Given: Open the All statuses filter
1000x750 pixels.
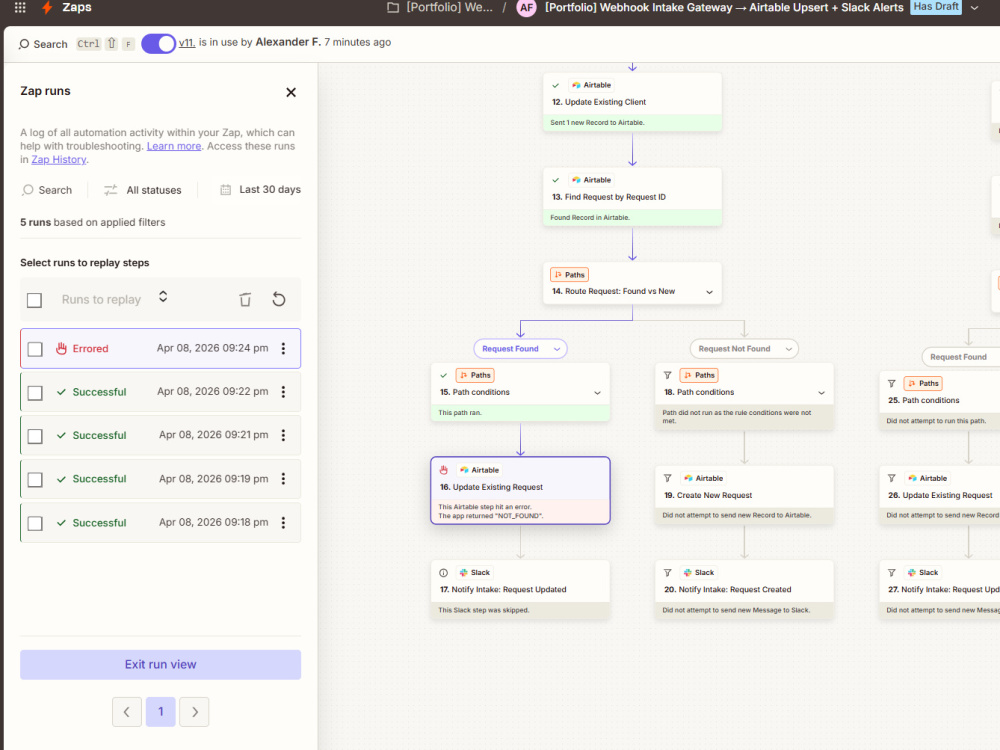Looking at the screenshot, I should (x=143, y=190).
